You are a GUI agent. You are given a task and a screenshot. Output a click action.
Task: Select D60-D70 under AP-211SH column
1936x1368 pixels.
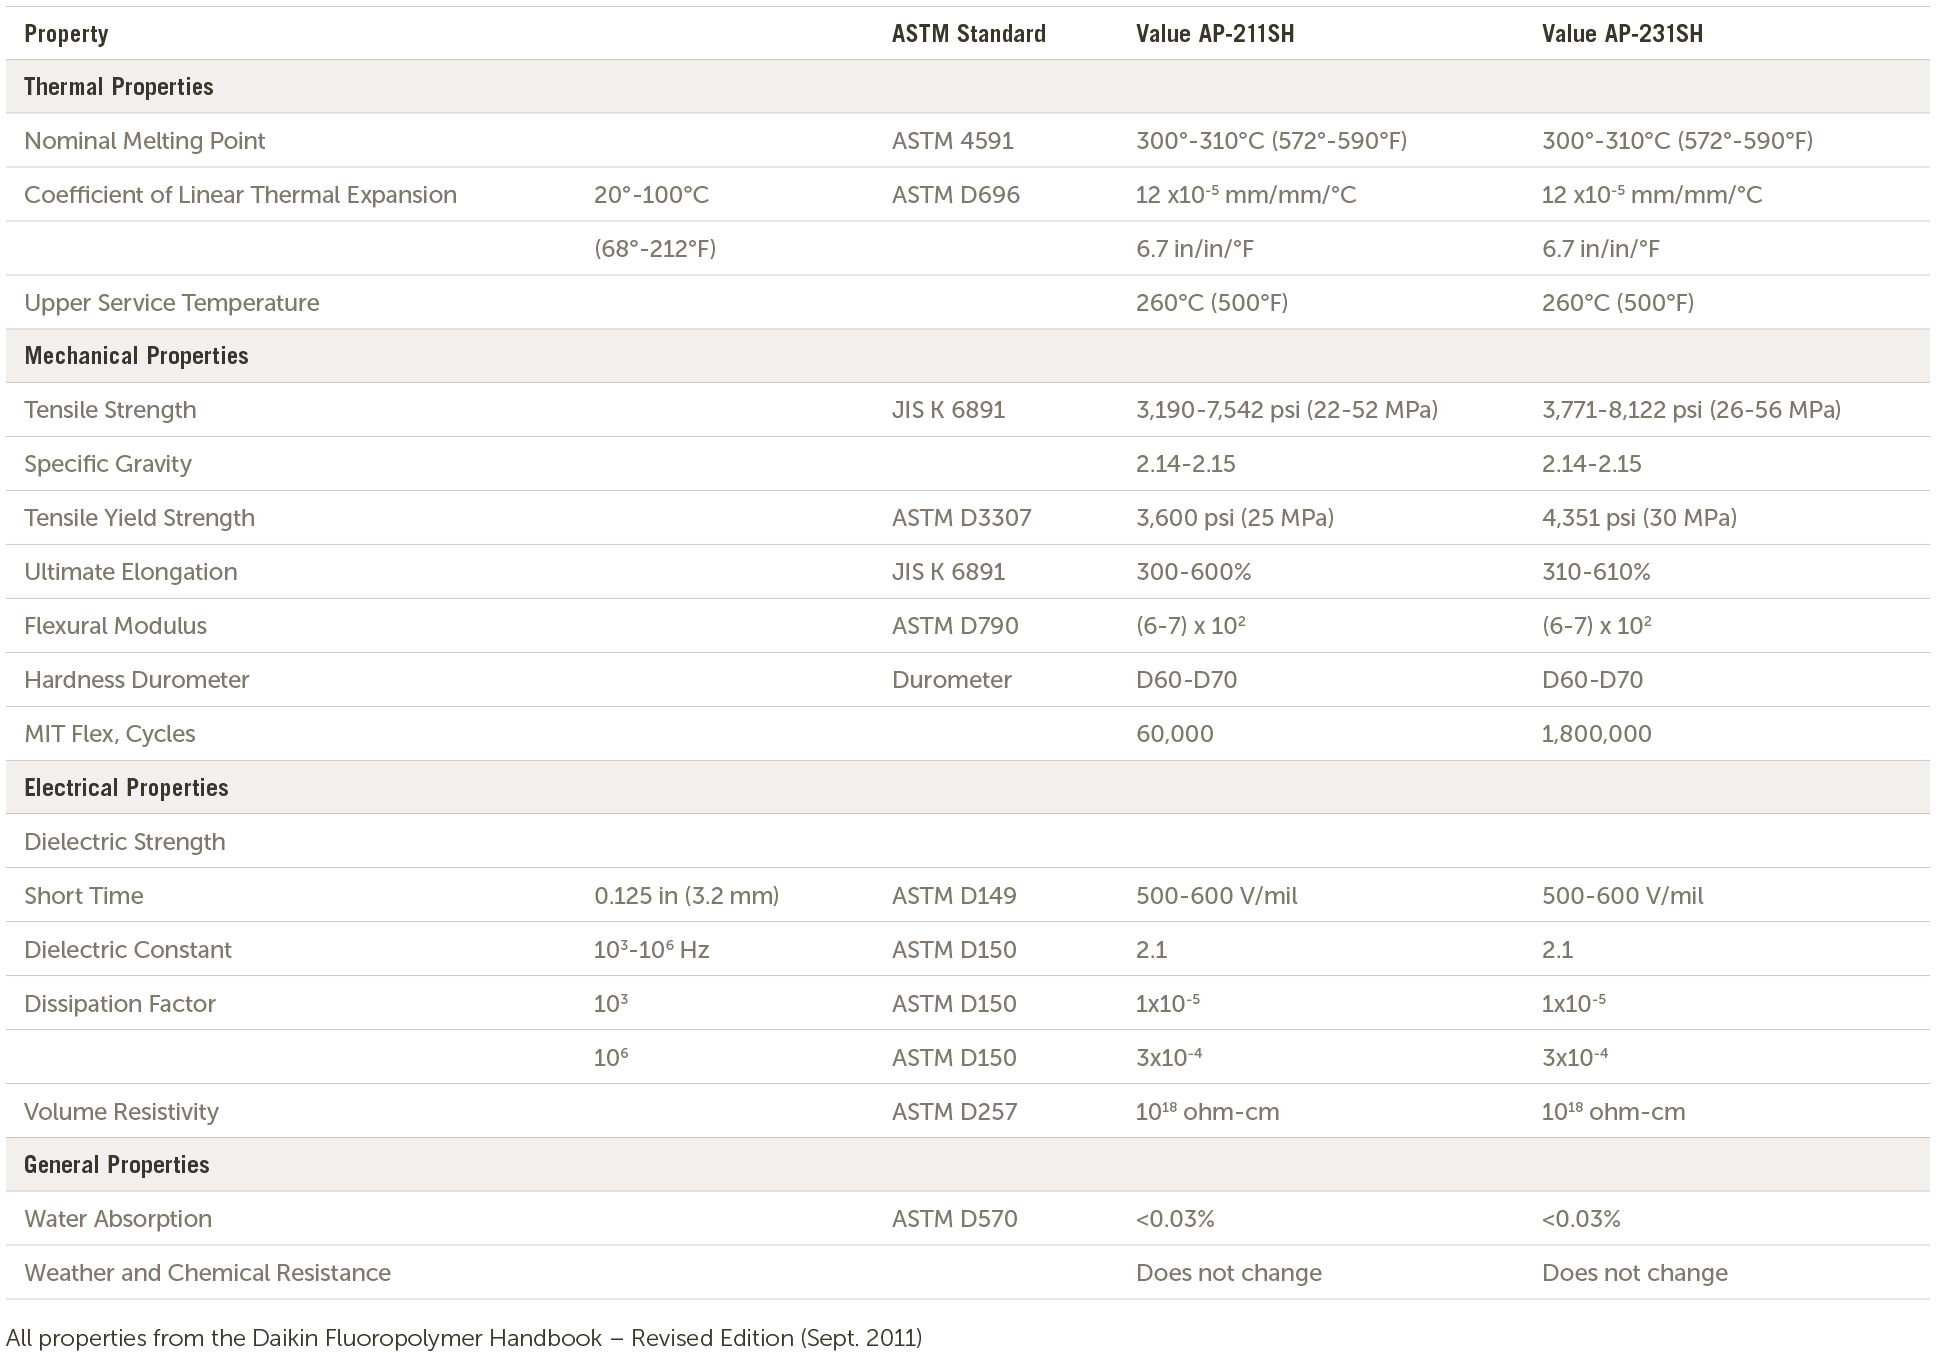click(x=1186, y=680)
